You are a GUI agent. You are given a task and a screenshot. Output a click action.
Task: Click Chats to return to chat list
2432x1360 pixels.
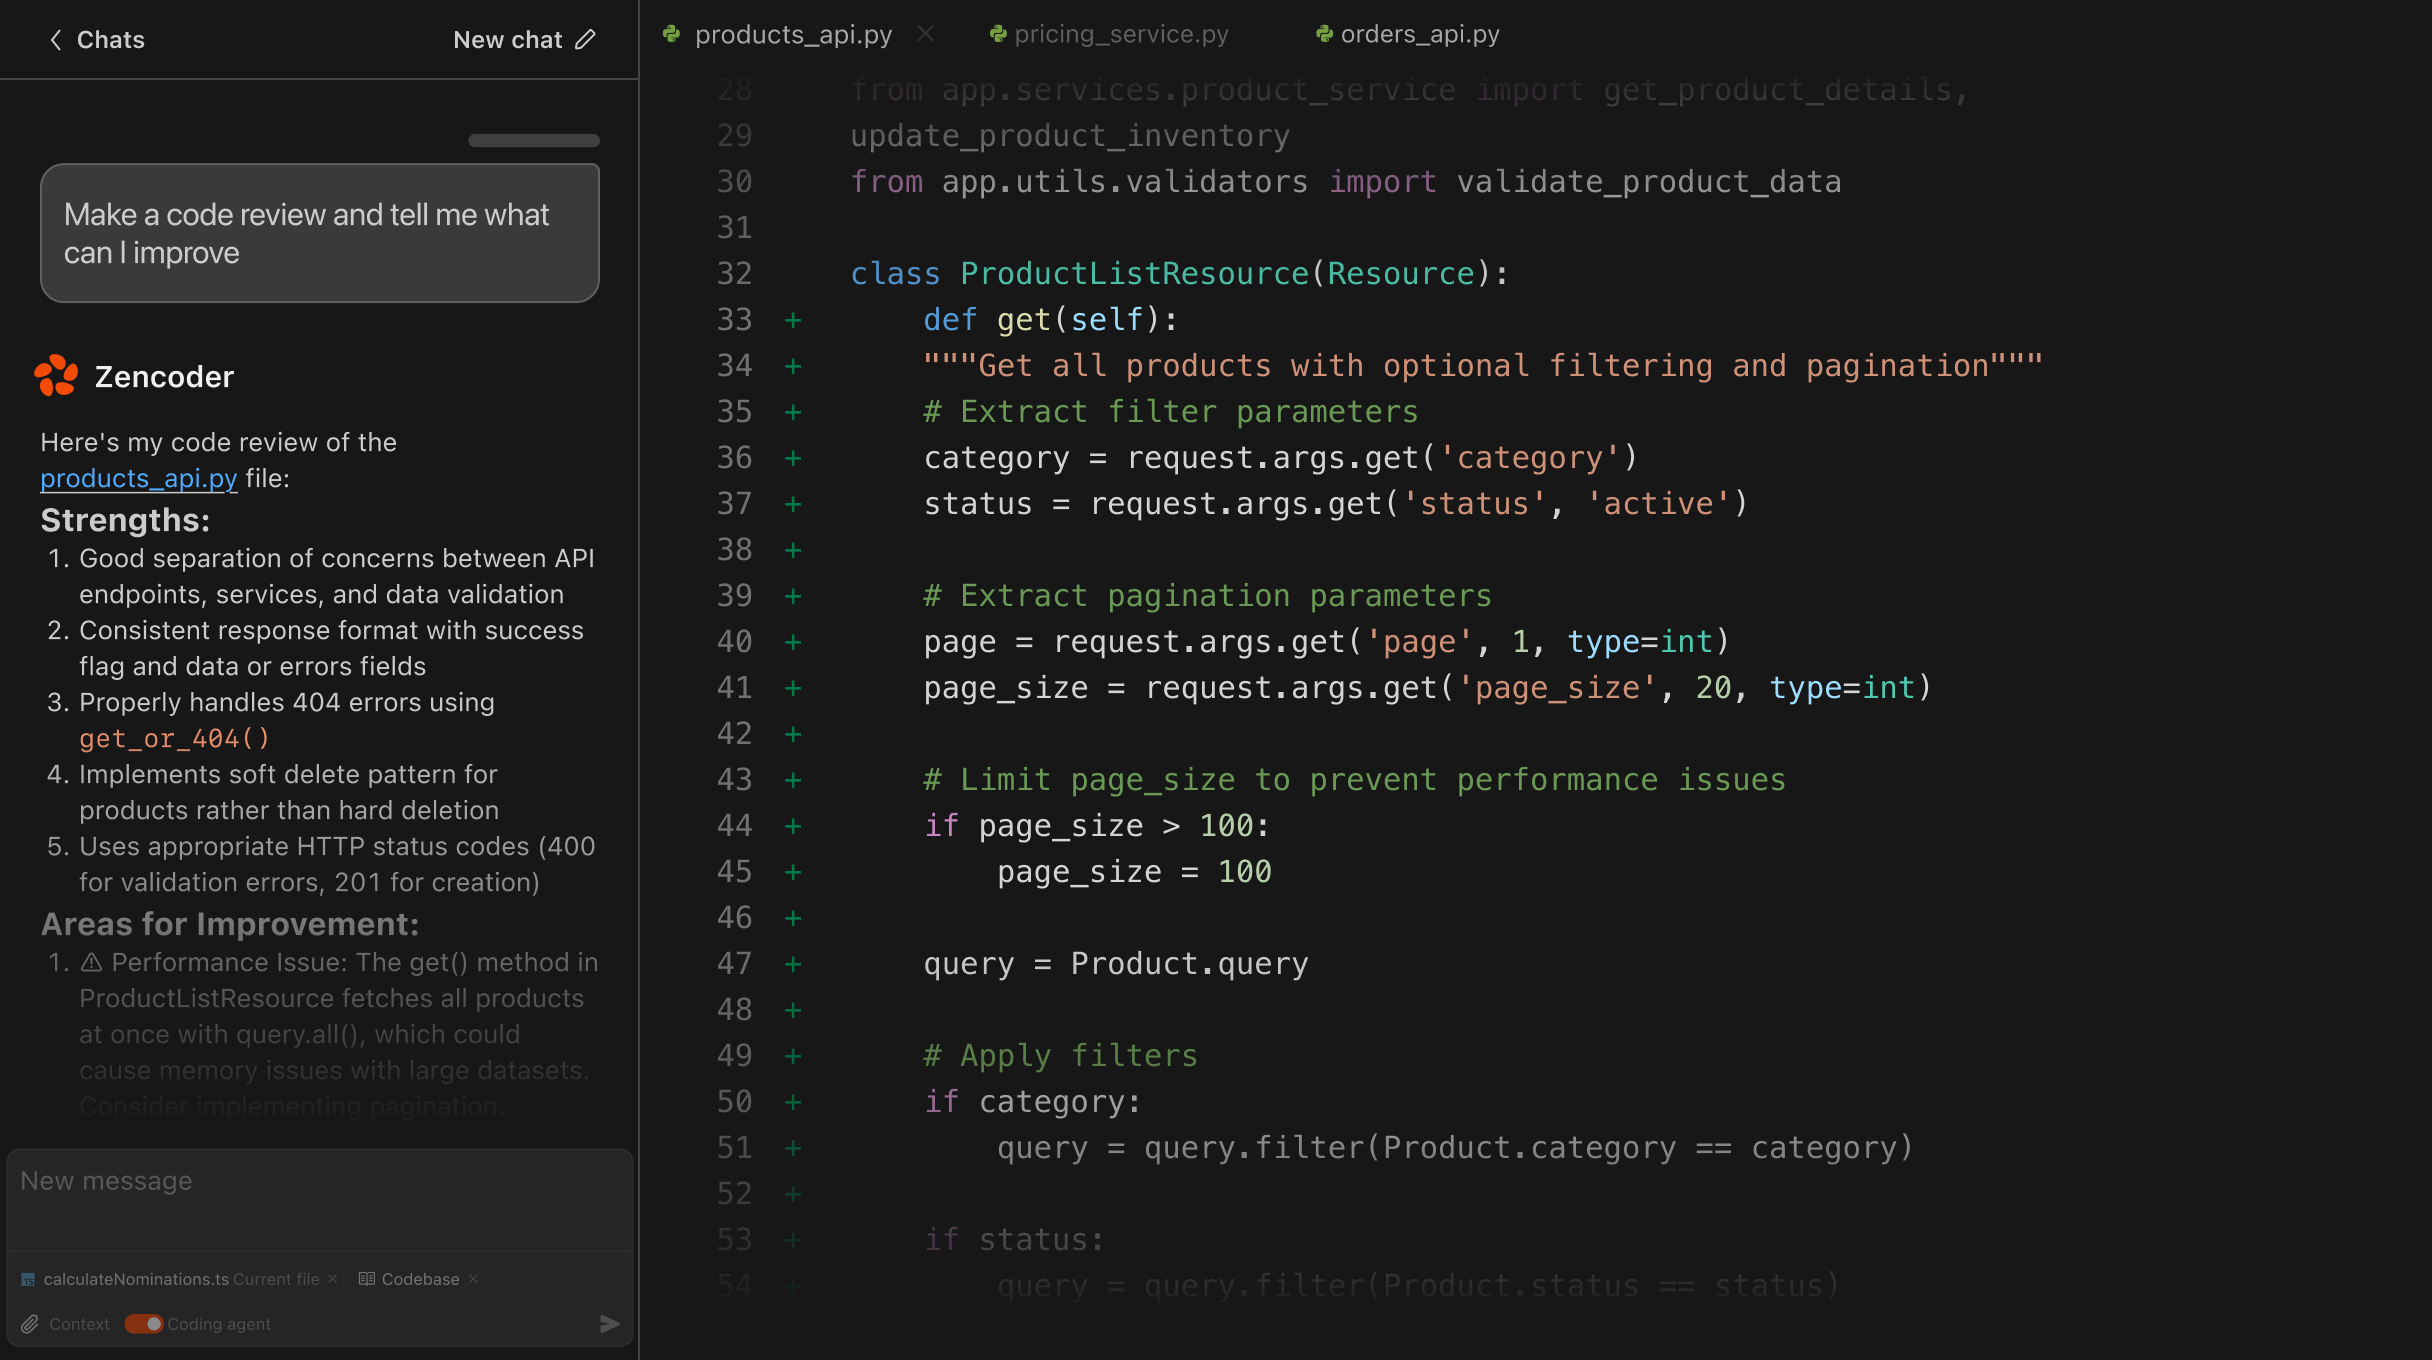tap(110, 40)
